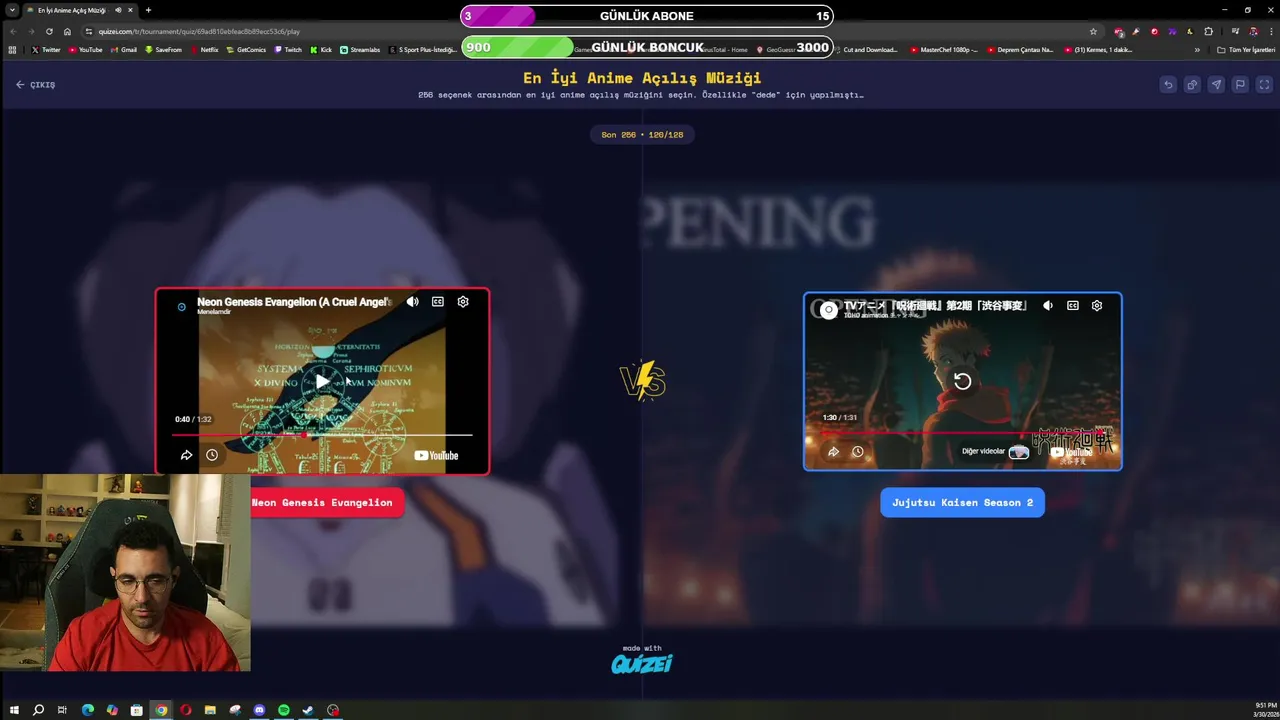The height and width of the screenshot is (720, 1280).
Task: Click share arrow on Jujutsu Kaisen video
Action: [833, 452]
